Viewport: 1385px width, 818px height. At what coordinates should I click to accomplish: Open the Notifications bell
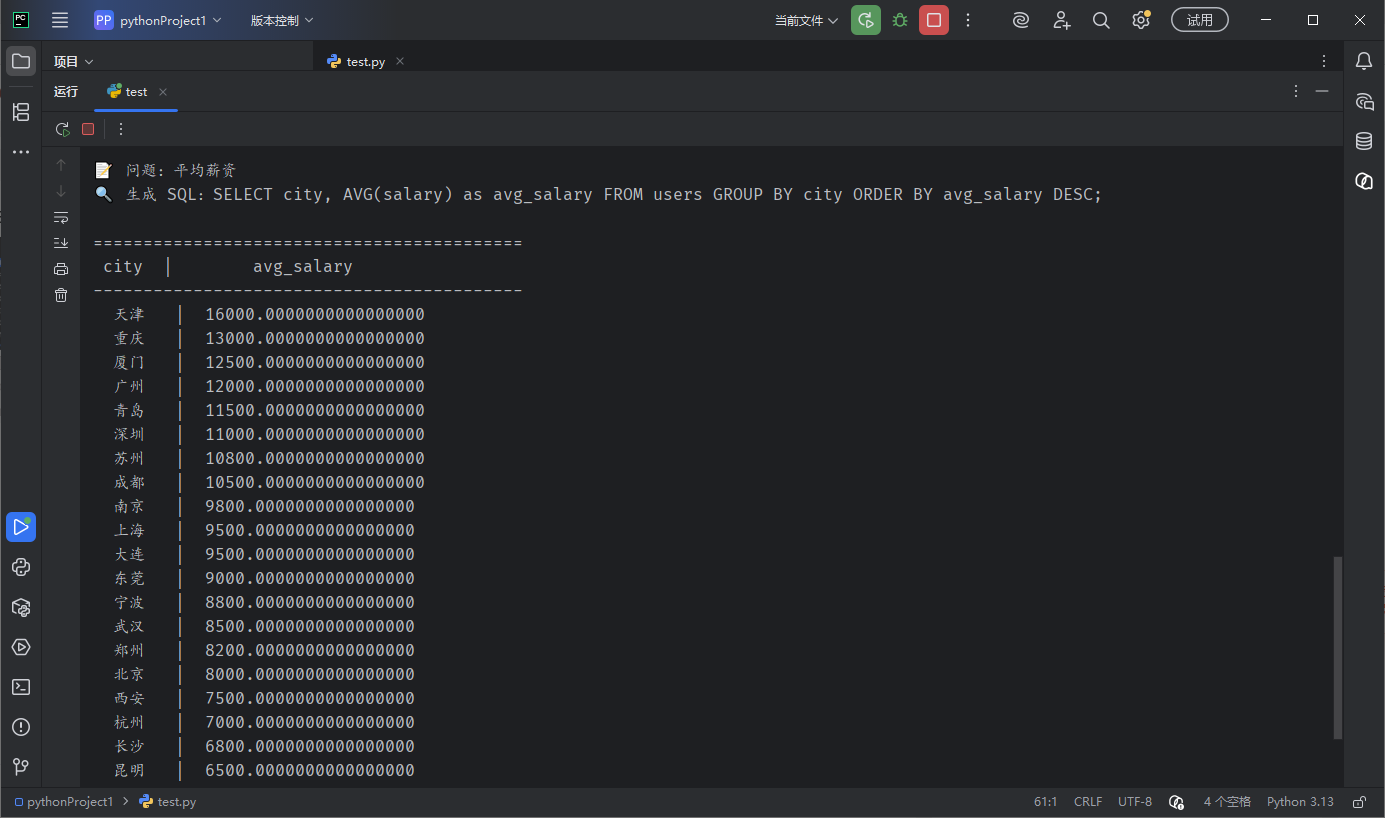click(x=1364, y=61)
